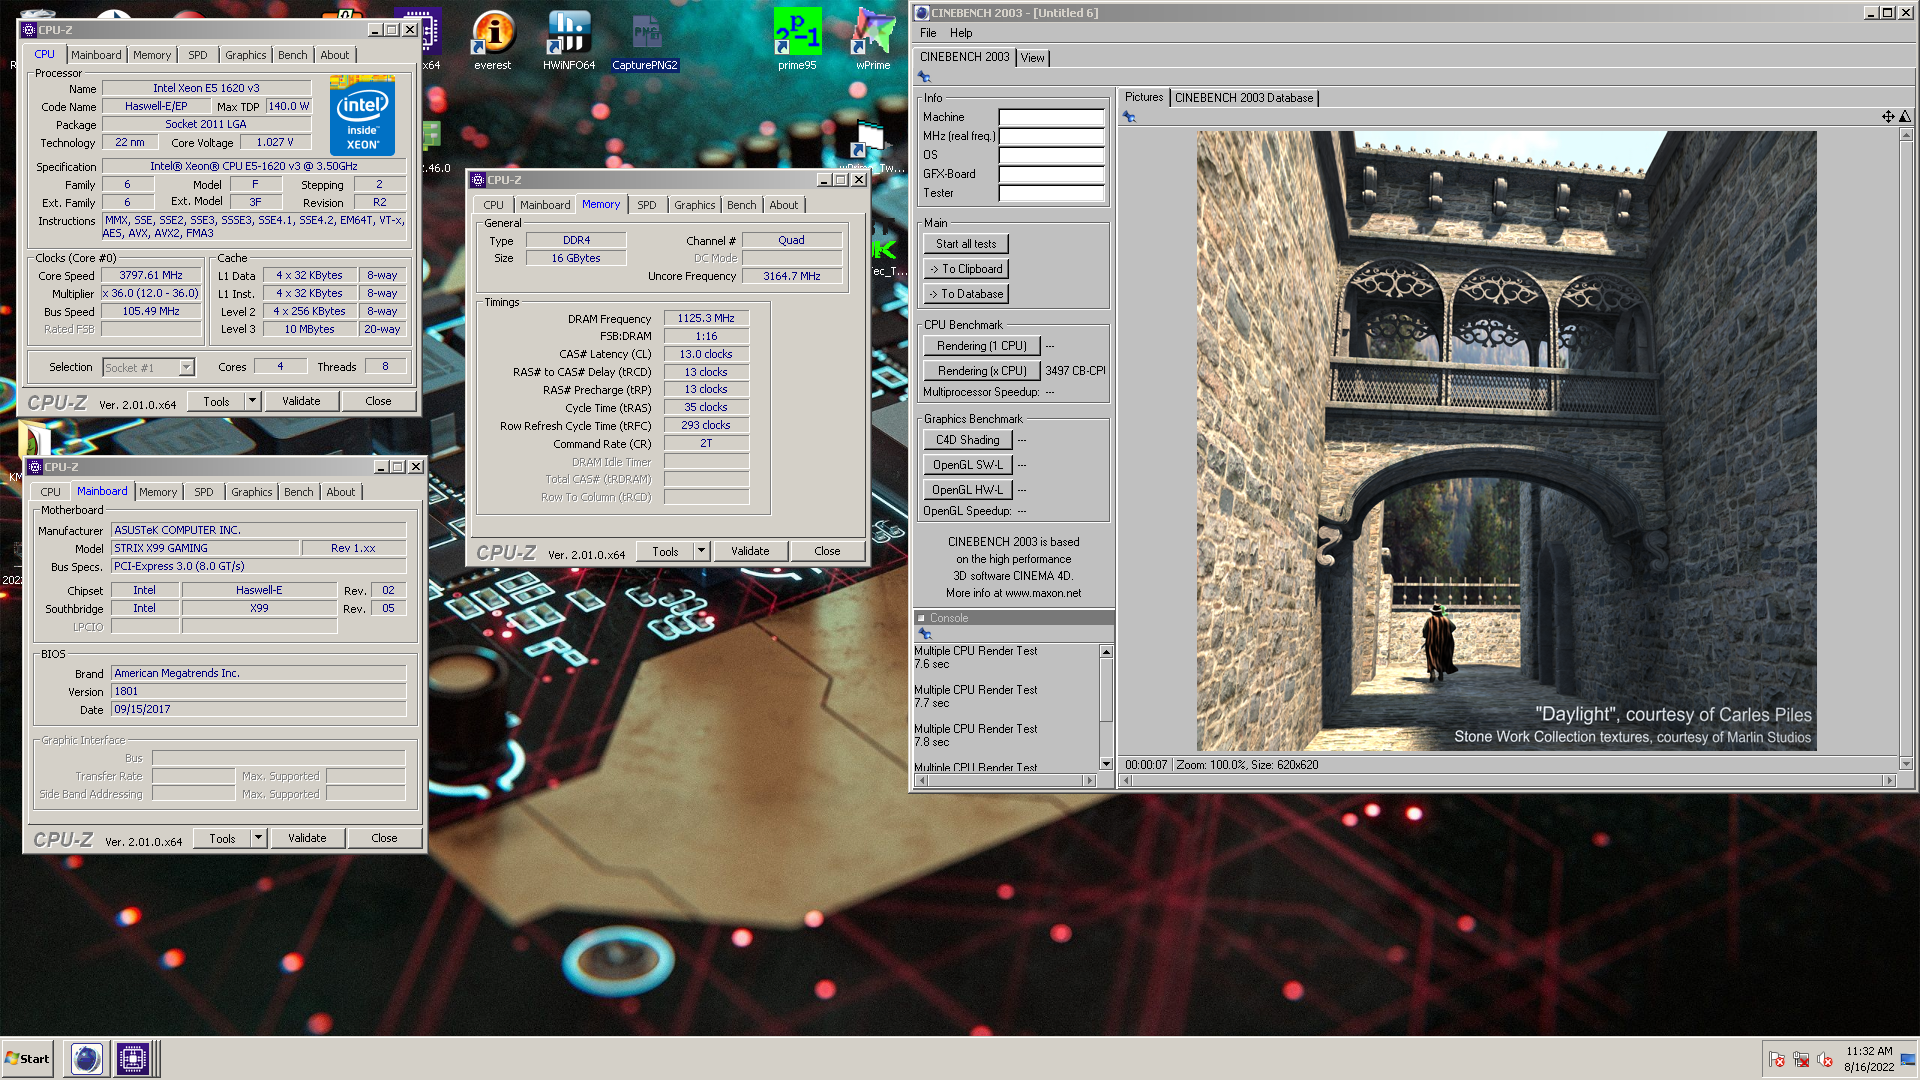Launch the wPrime desktop shortcut
The width and height of the screenshot is (1920, 1080).
(873, 41)
